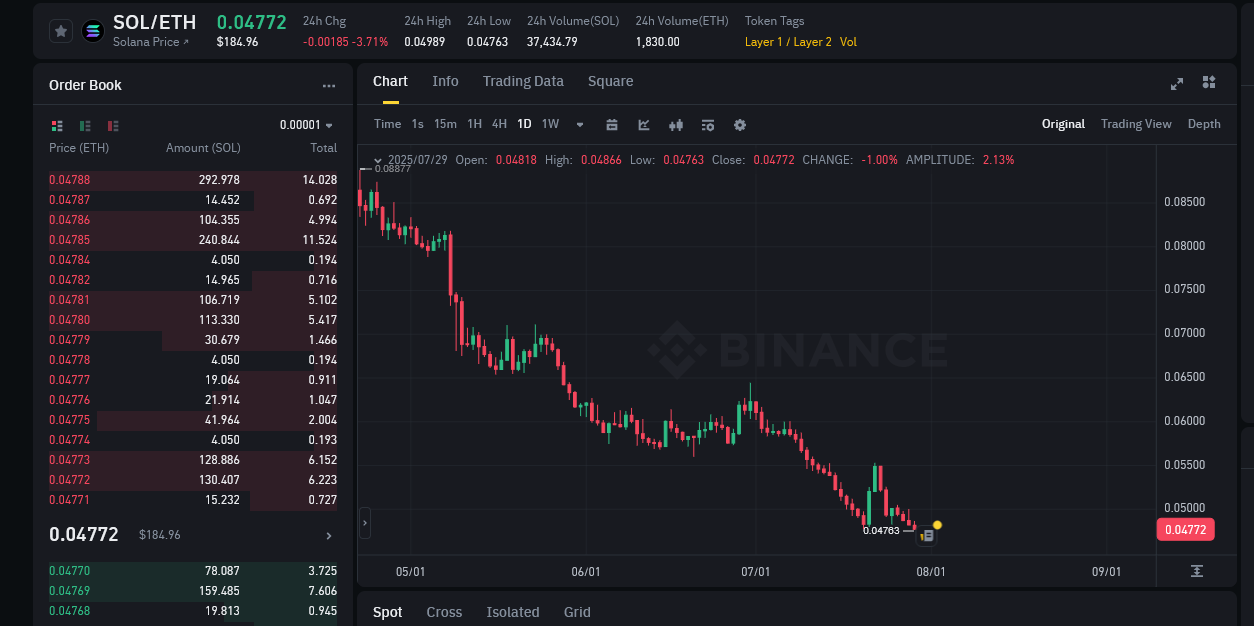Click the 08/01 date axis label
Viewport: 1254px width, 626px height.
(x=930, y=572)
